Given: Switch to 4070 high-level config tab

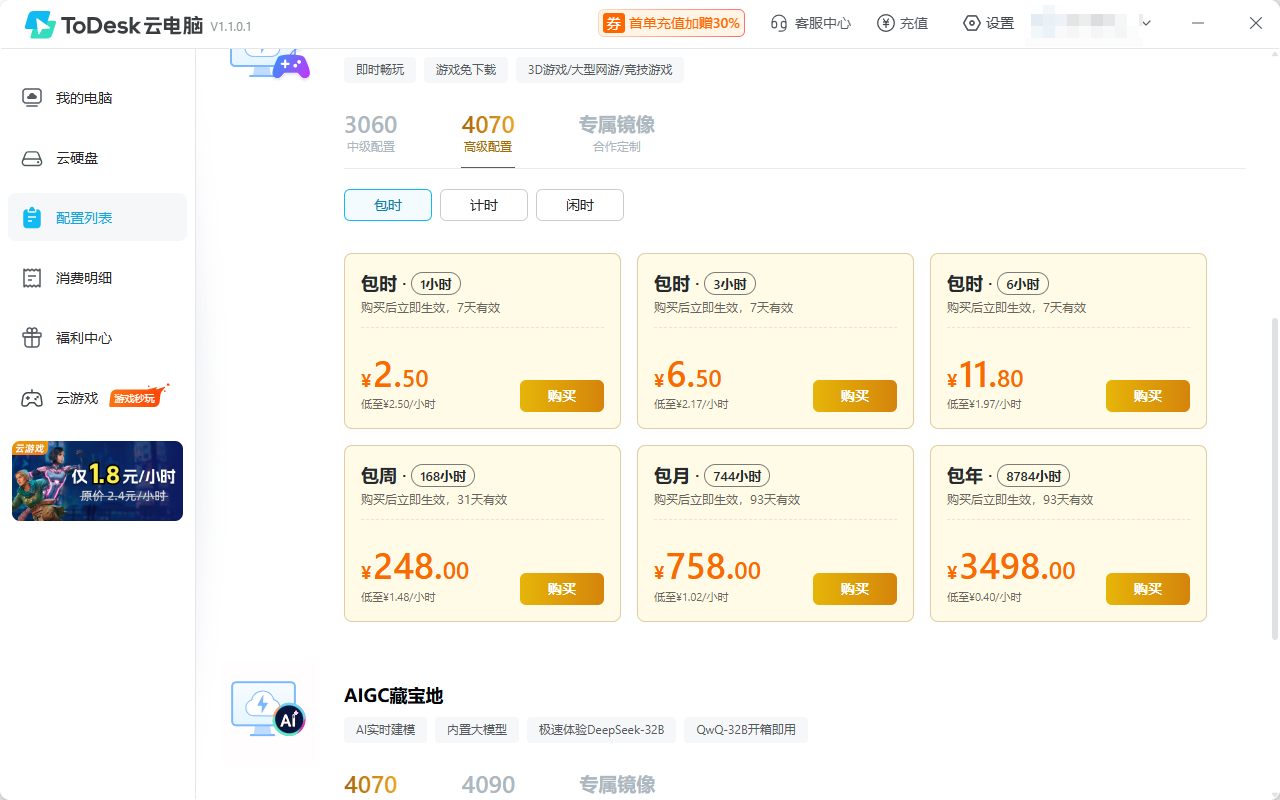Looking at the screenshot, I should tap(488, 134).
